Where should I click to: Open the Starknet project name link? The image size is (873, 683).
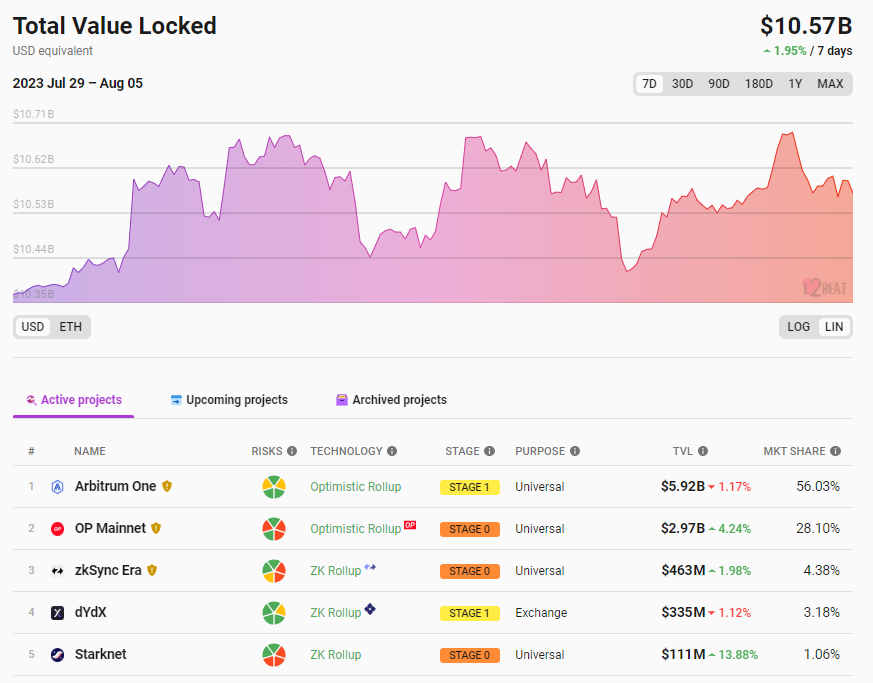coord(100,655)
